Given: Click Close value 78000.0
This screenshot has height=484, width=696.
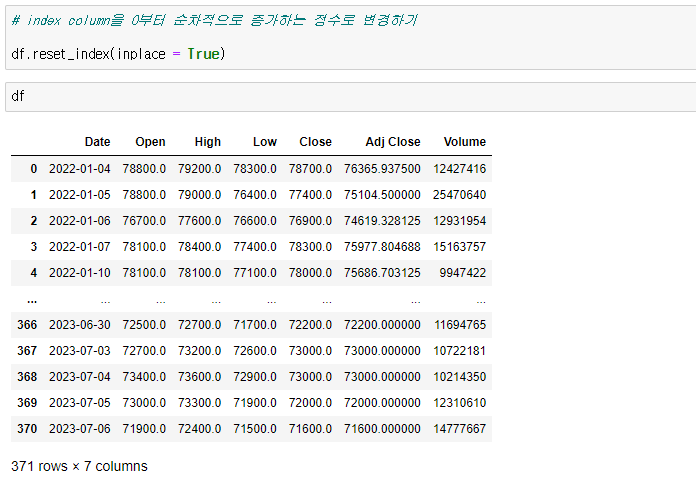Looking at the screenshot, I should point(310,273).
